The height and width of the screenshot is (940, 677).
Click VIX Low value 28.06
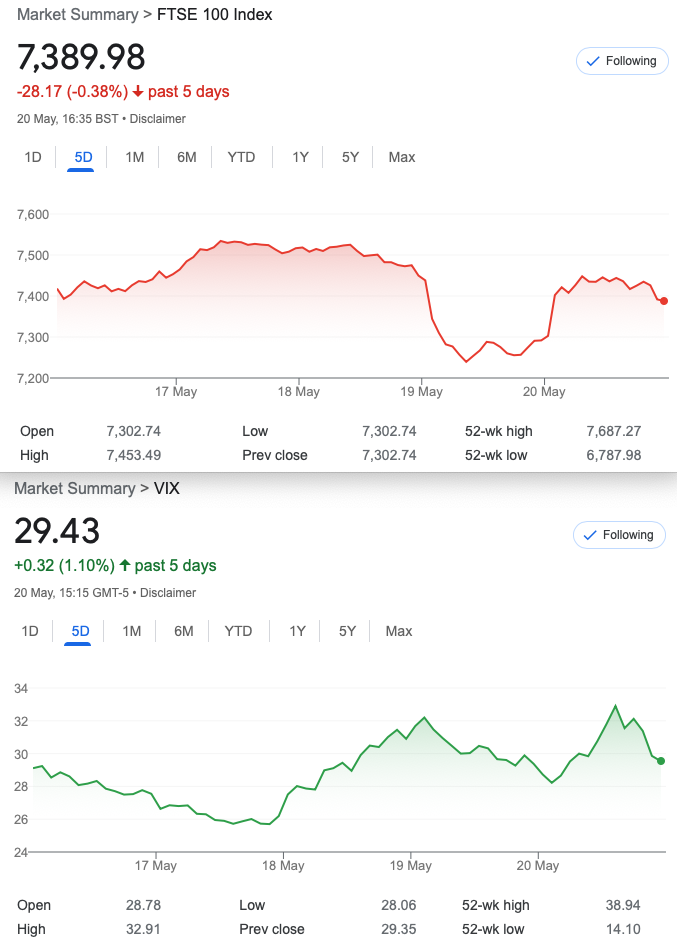[x=399, y=905]
